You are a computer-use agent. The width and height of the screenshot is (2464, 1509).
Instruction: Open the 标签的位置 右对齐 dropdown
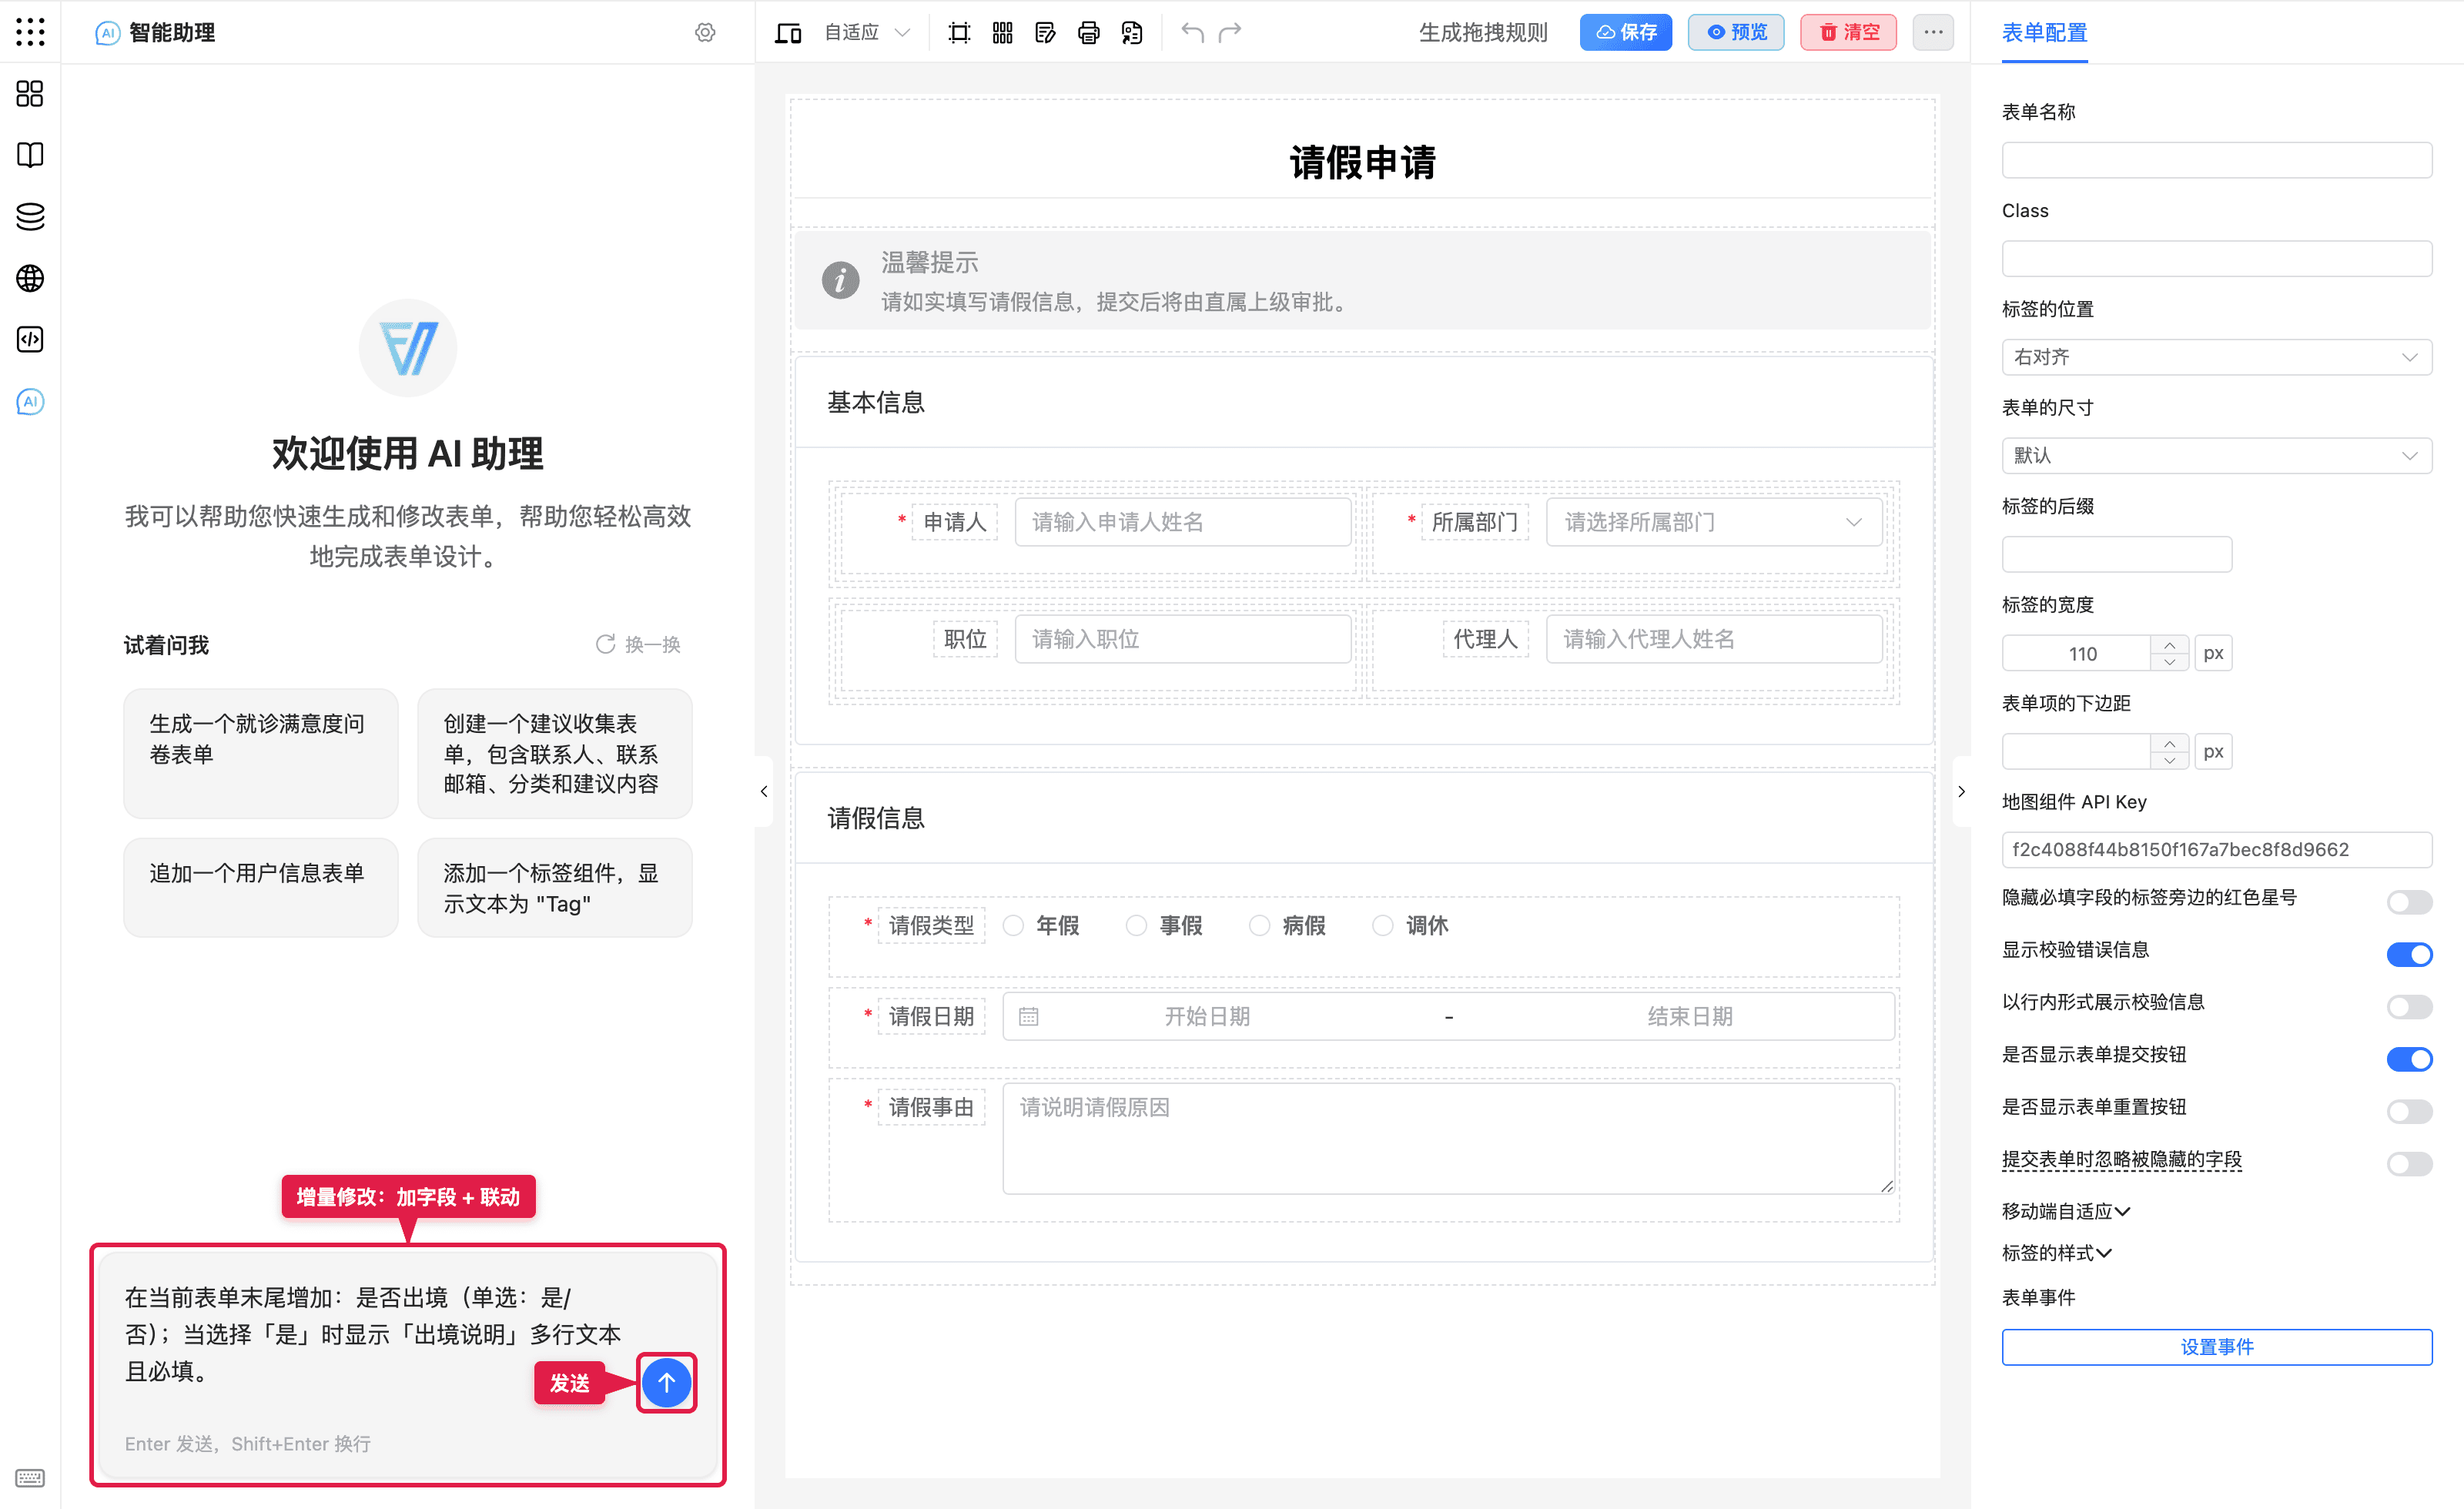[2216, 357]
